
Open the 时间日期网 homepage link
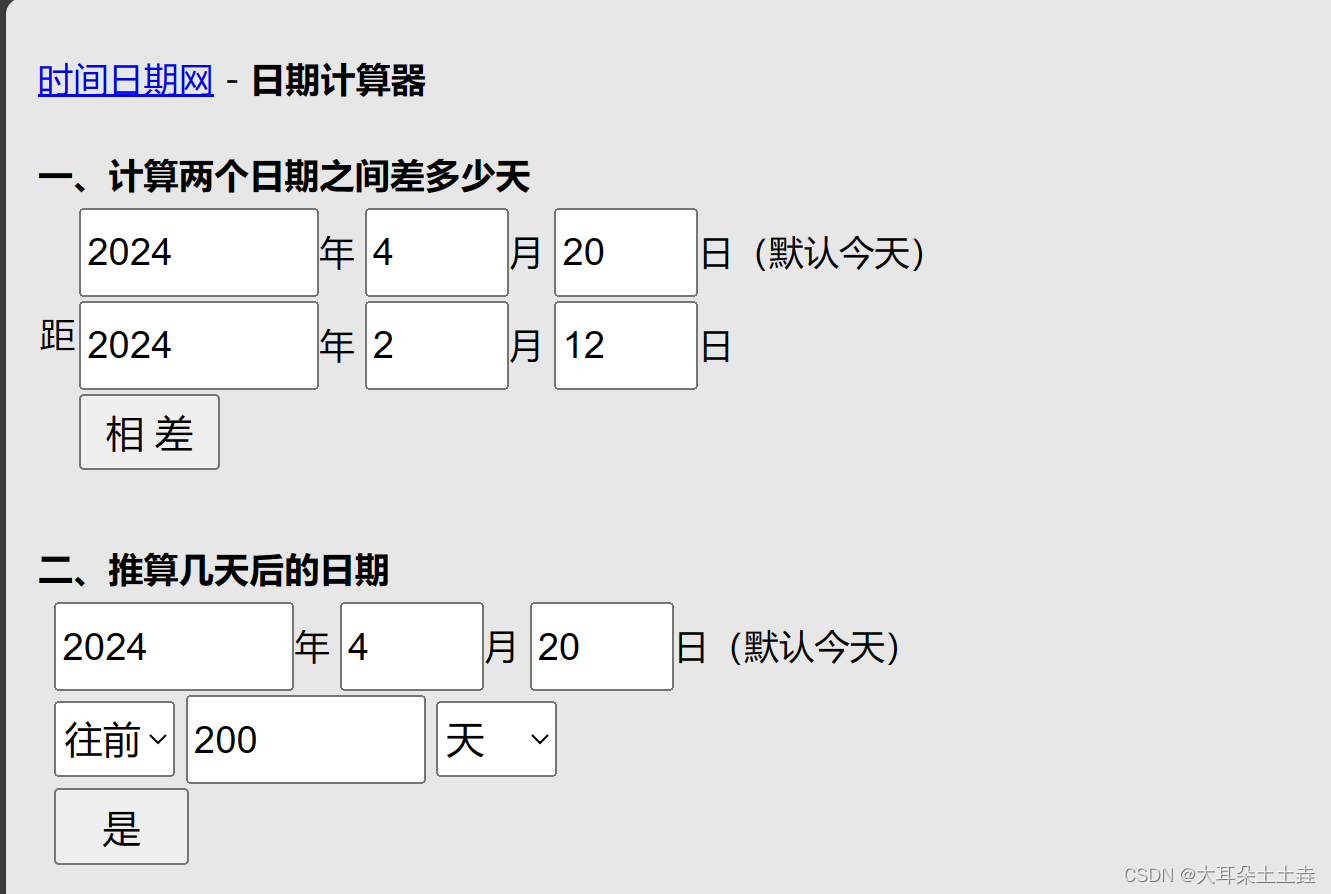124,82
